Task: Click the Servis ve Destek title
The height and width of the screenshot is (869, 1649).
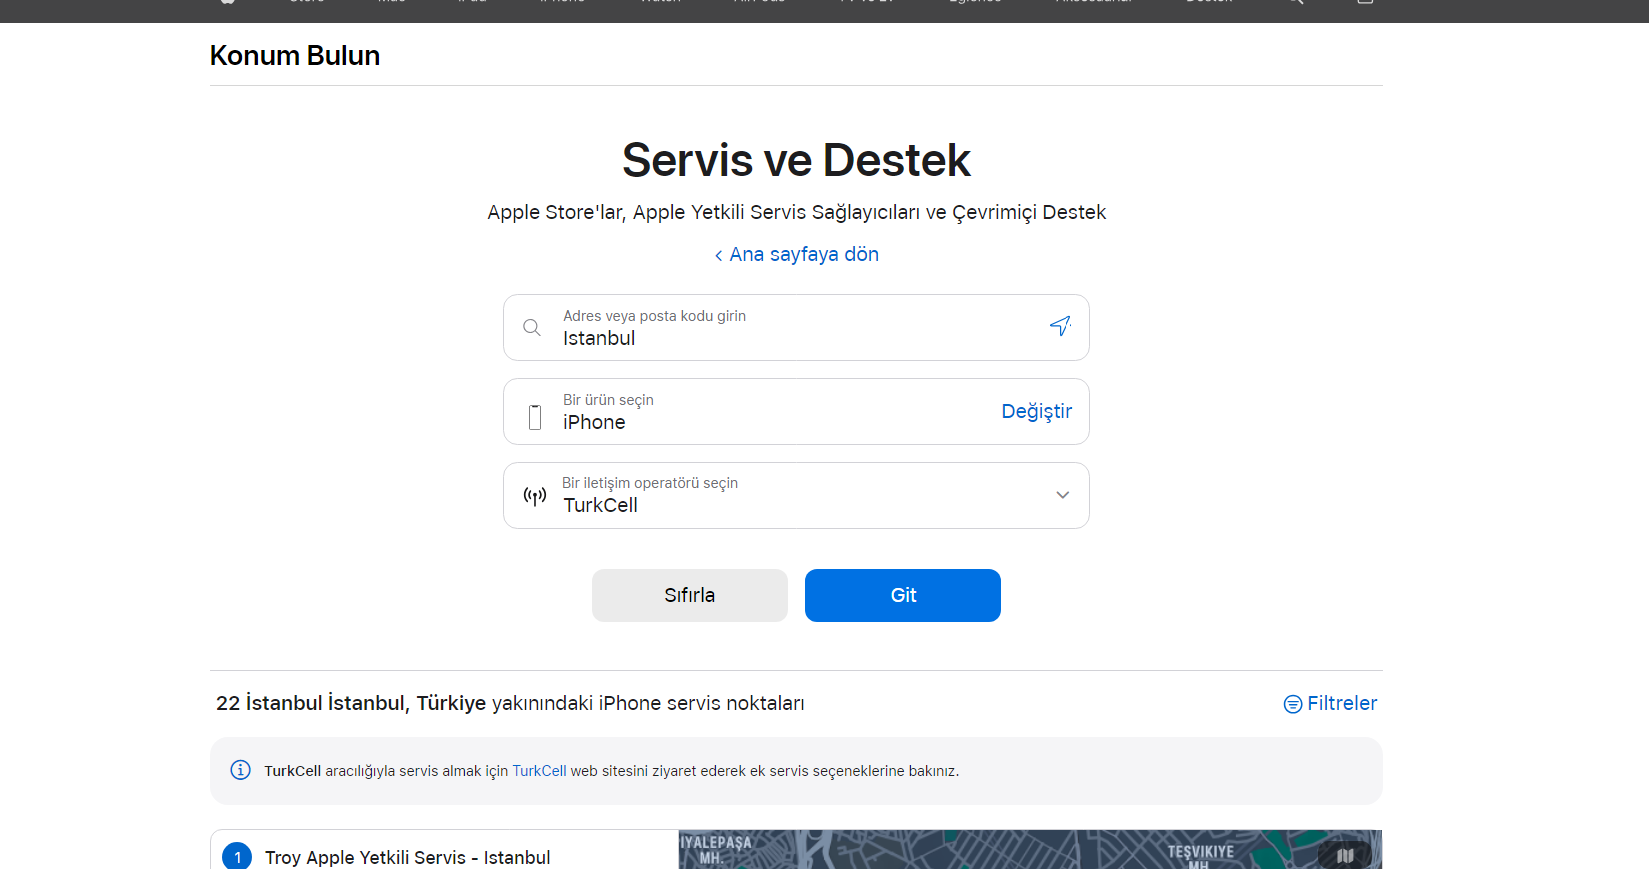Action: pyautogui.click(x=796, y=160)
